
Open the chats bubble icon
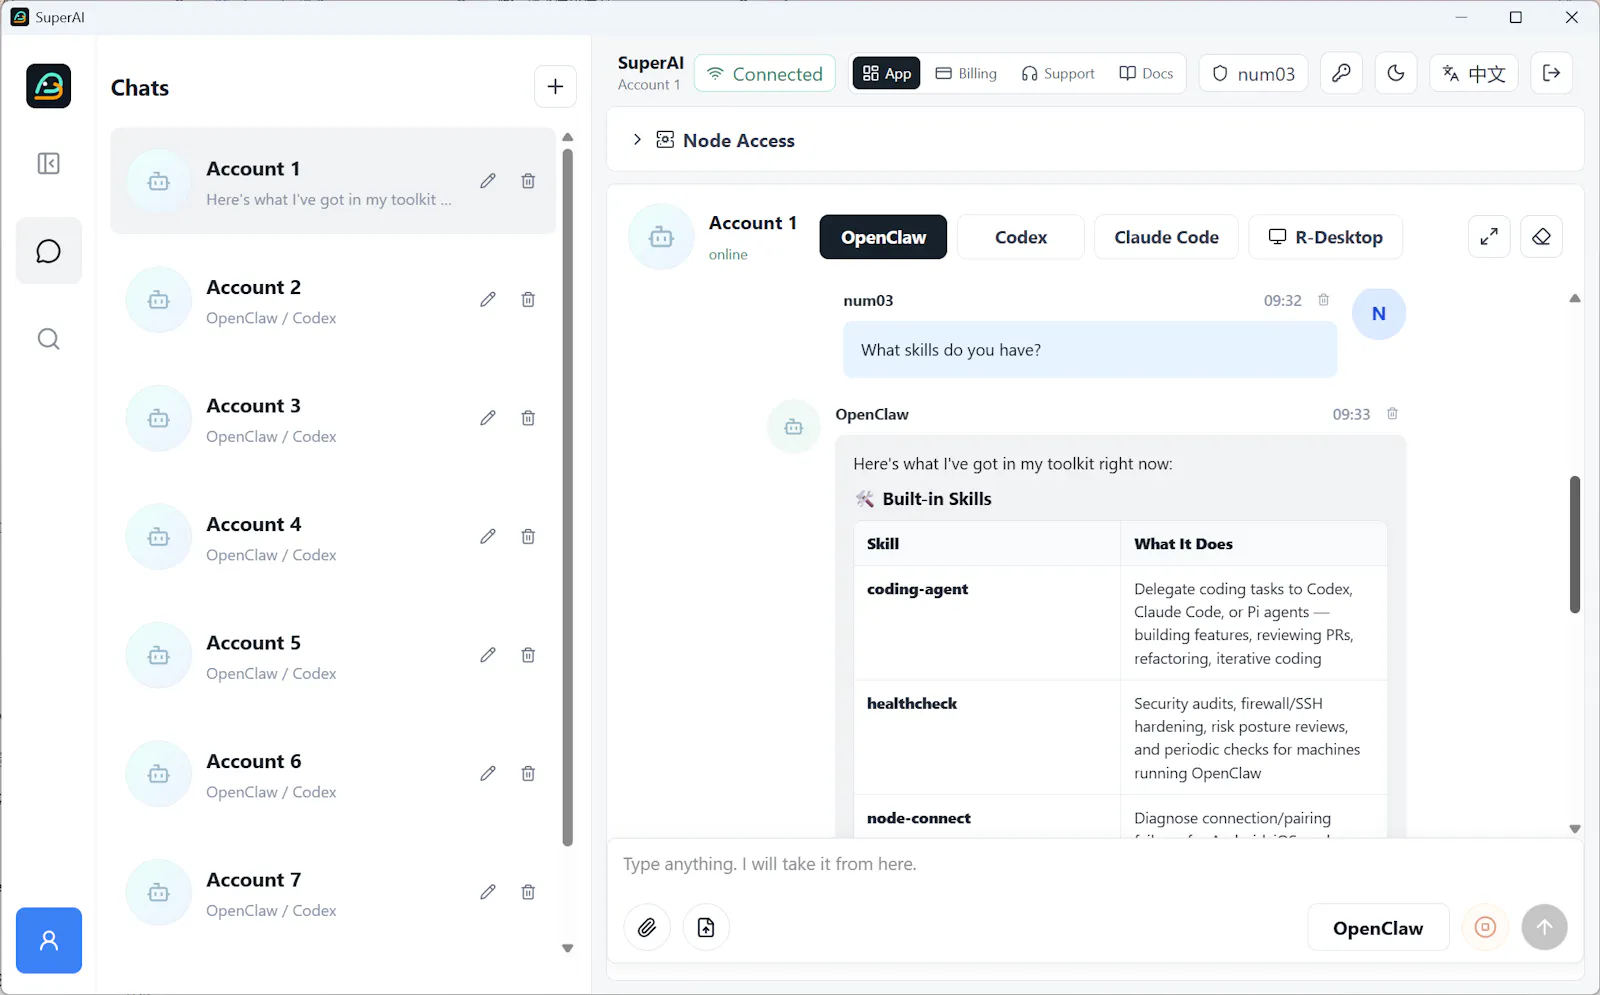tap(48, 251)
